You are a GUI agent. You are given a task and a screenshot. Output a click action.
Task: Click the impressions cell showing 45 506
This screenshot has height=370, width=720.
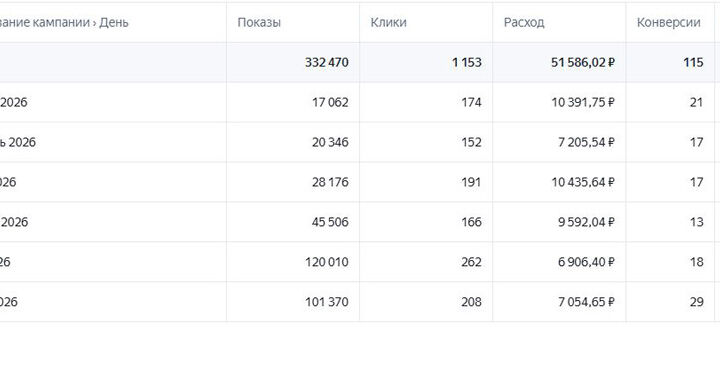click(330, 222)
